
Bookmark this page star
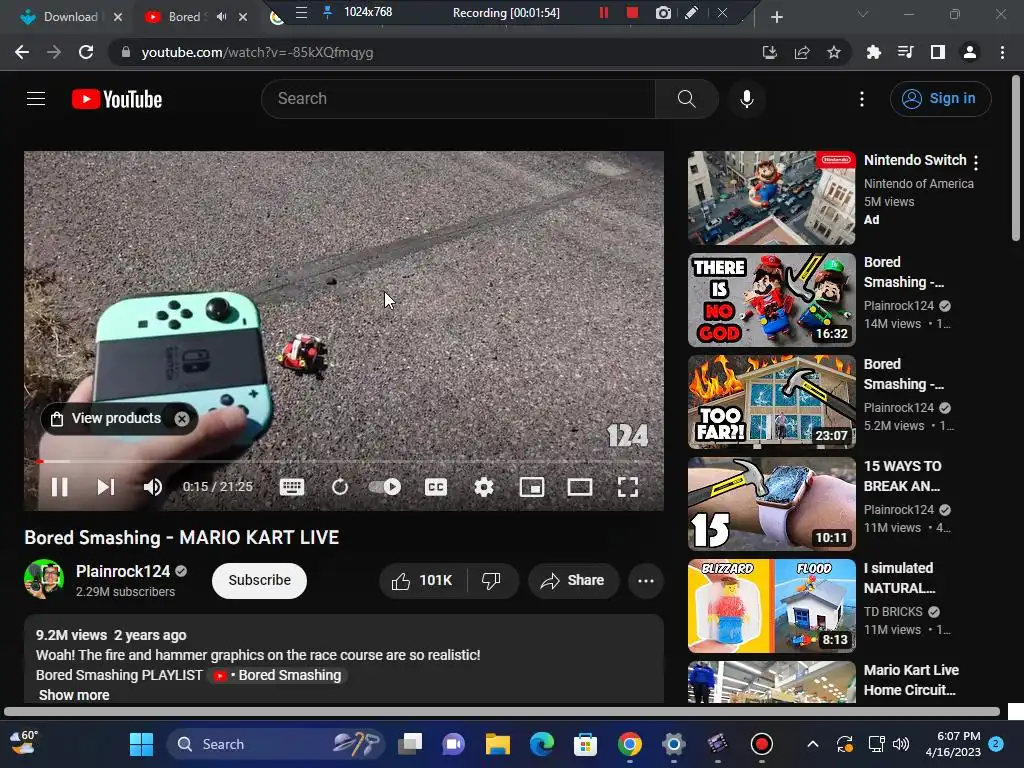pyautogui.click(x=834, y=52)
